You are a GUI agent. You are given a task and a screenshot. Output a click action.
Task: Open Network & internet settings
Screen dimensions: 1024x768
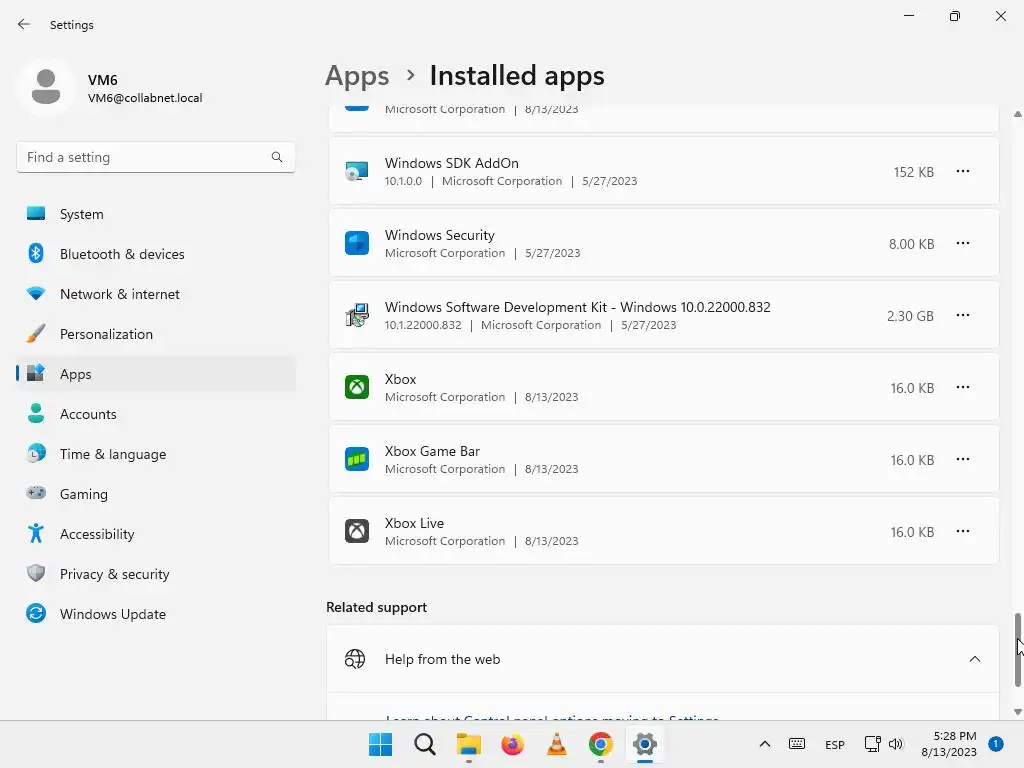156,294
